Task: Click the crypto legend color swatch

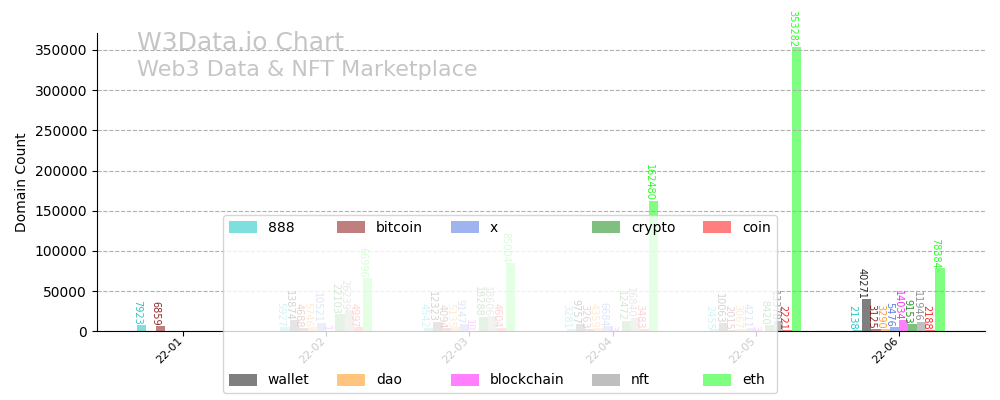Action: click(x=606, y=228)
